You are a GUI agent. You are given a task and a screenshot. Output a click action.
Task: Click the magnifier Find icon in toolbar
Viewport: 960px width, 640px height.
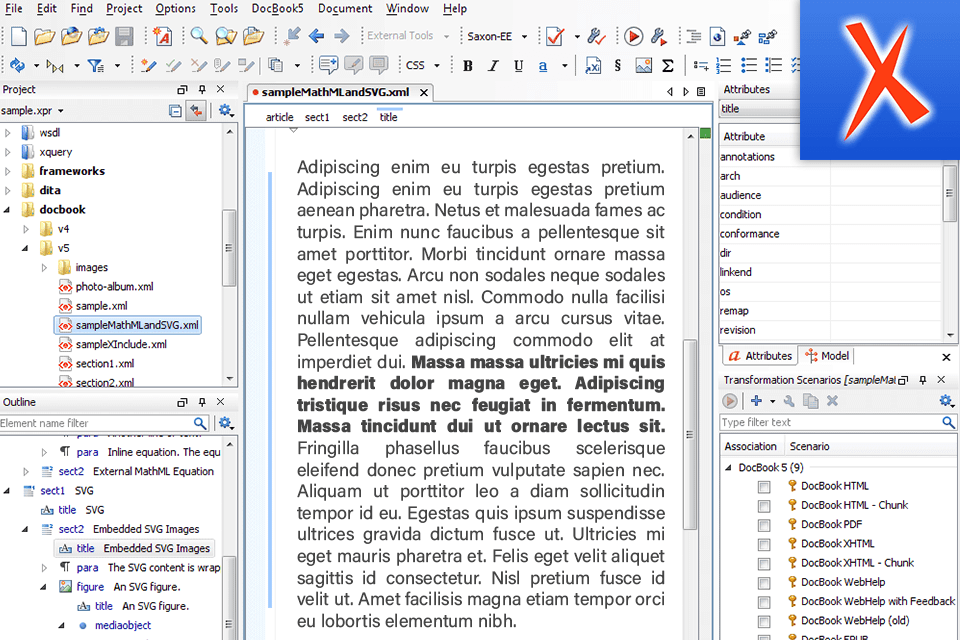pyautogui.click(x=199, y=37)
